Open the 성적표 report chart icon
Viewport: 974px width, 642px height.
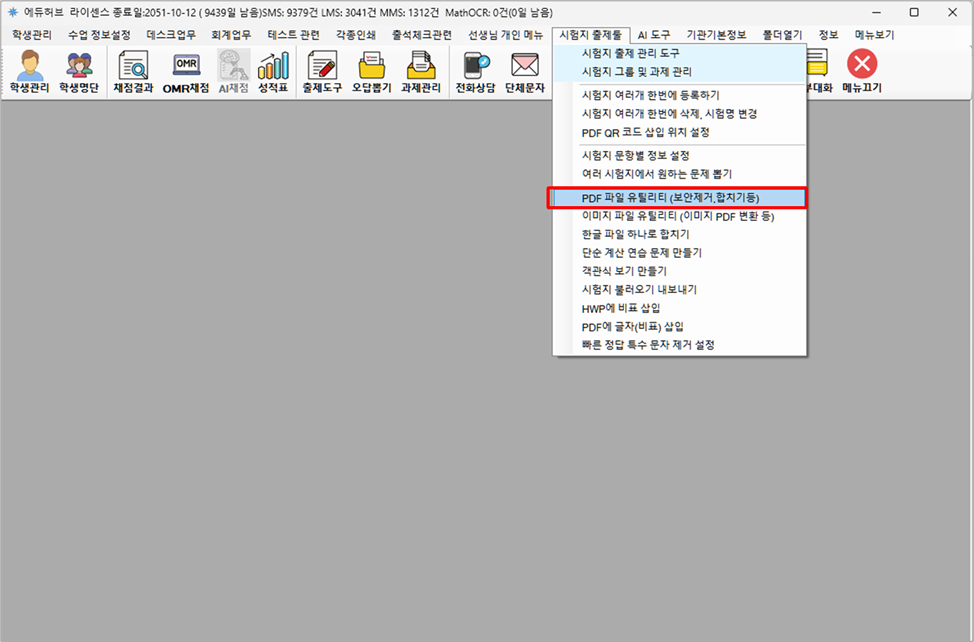tap(272, 70)
